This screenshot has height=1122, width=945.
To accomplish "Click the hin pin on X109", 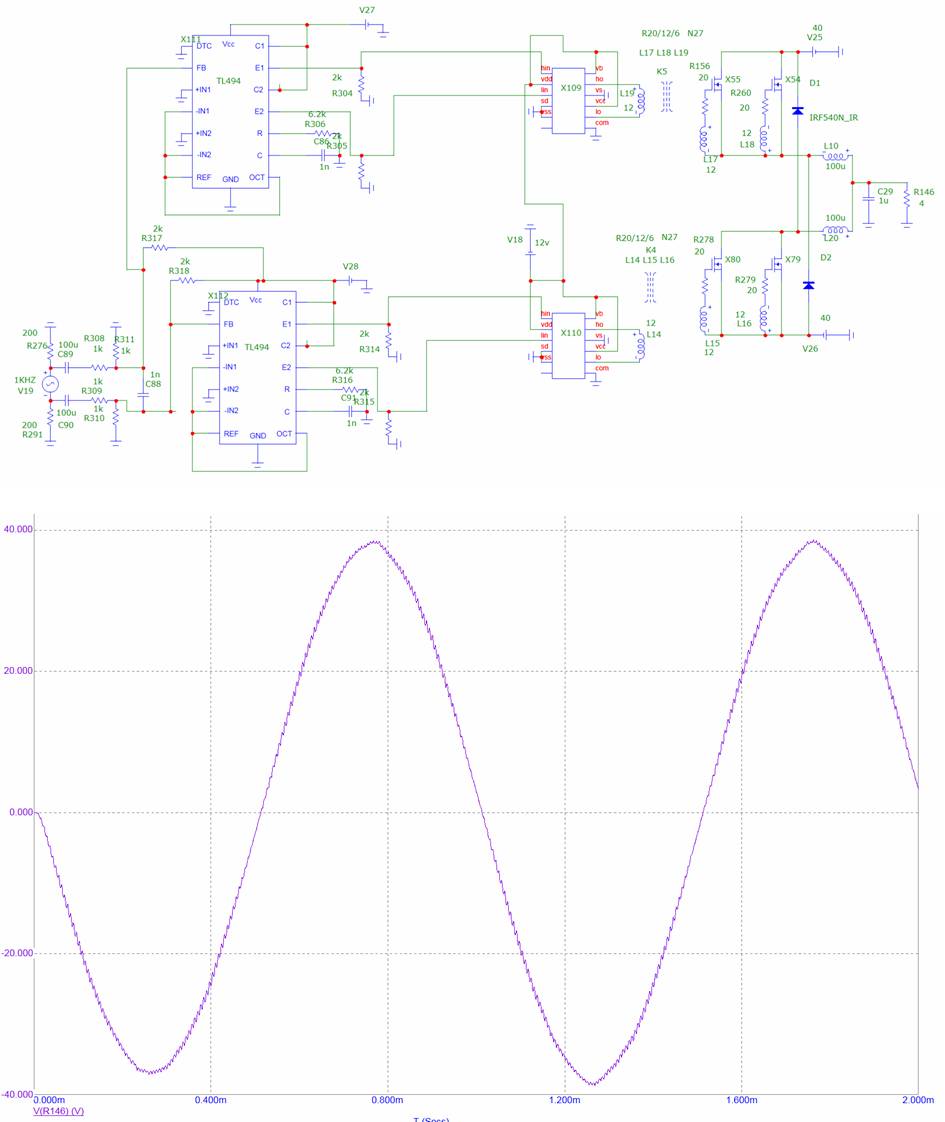I will pos(546,69).
